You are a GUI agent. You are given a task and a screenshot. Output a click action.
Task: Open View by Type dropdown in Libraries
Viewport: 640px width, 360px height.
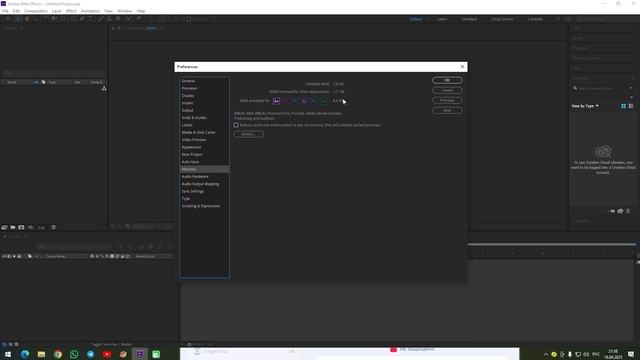coord(585,106)
